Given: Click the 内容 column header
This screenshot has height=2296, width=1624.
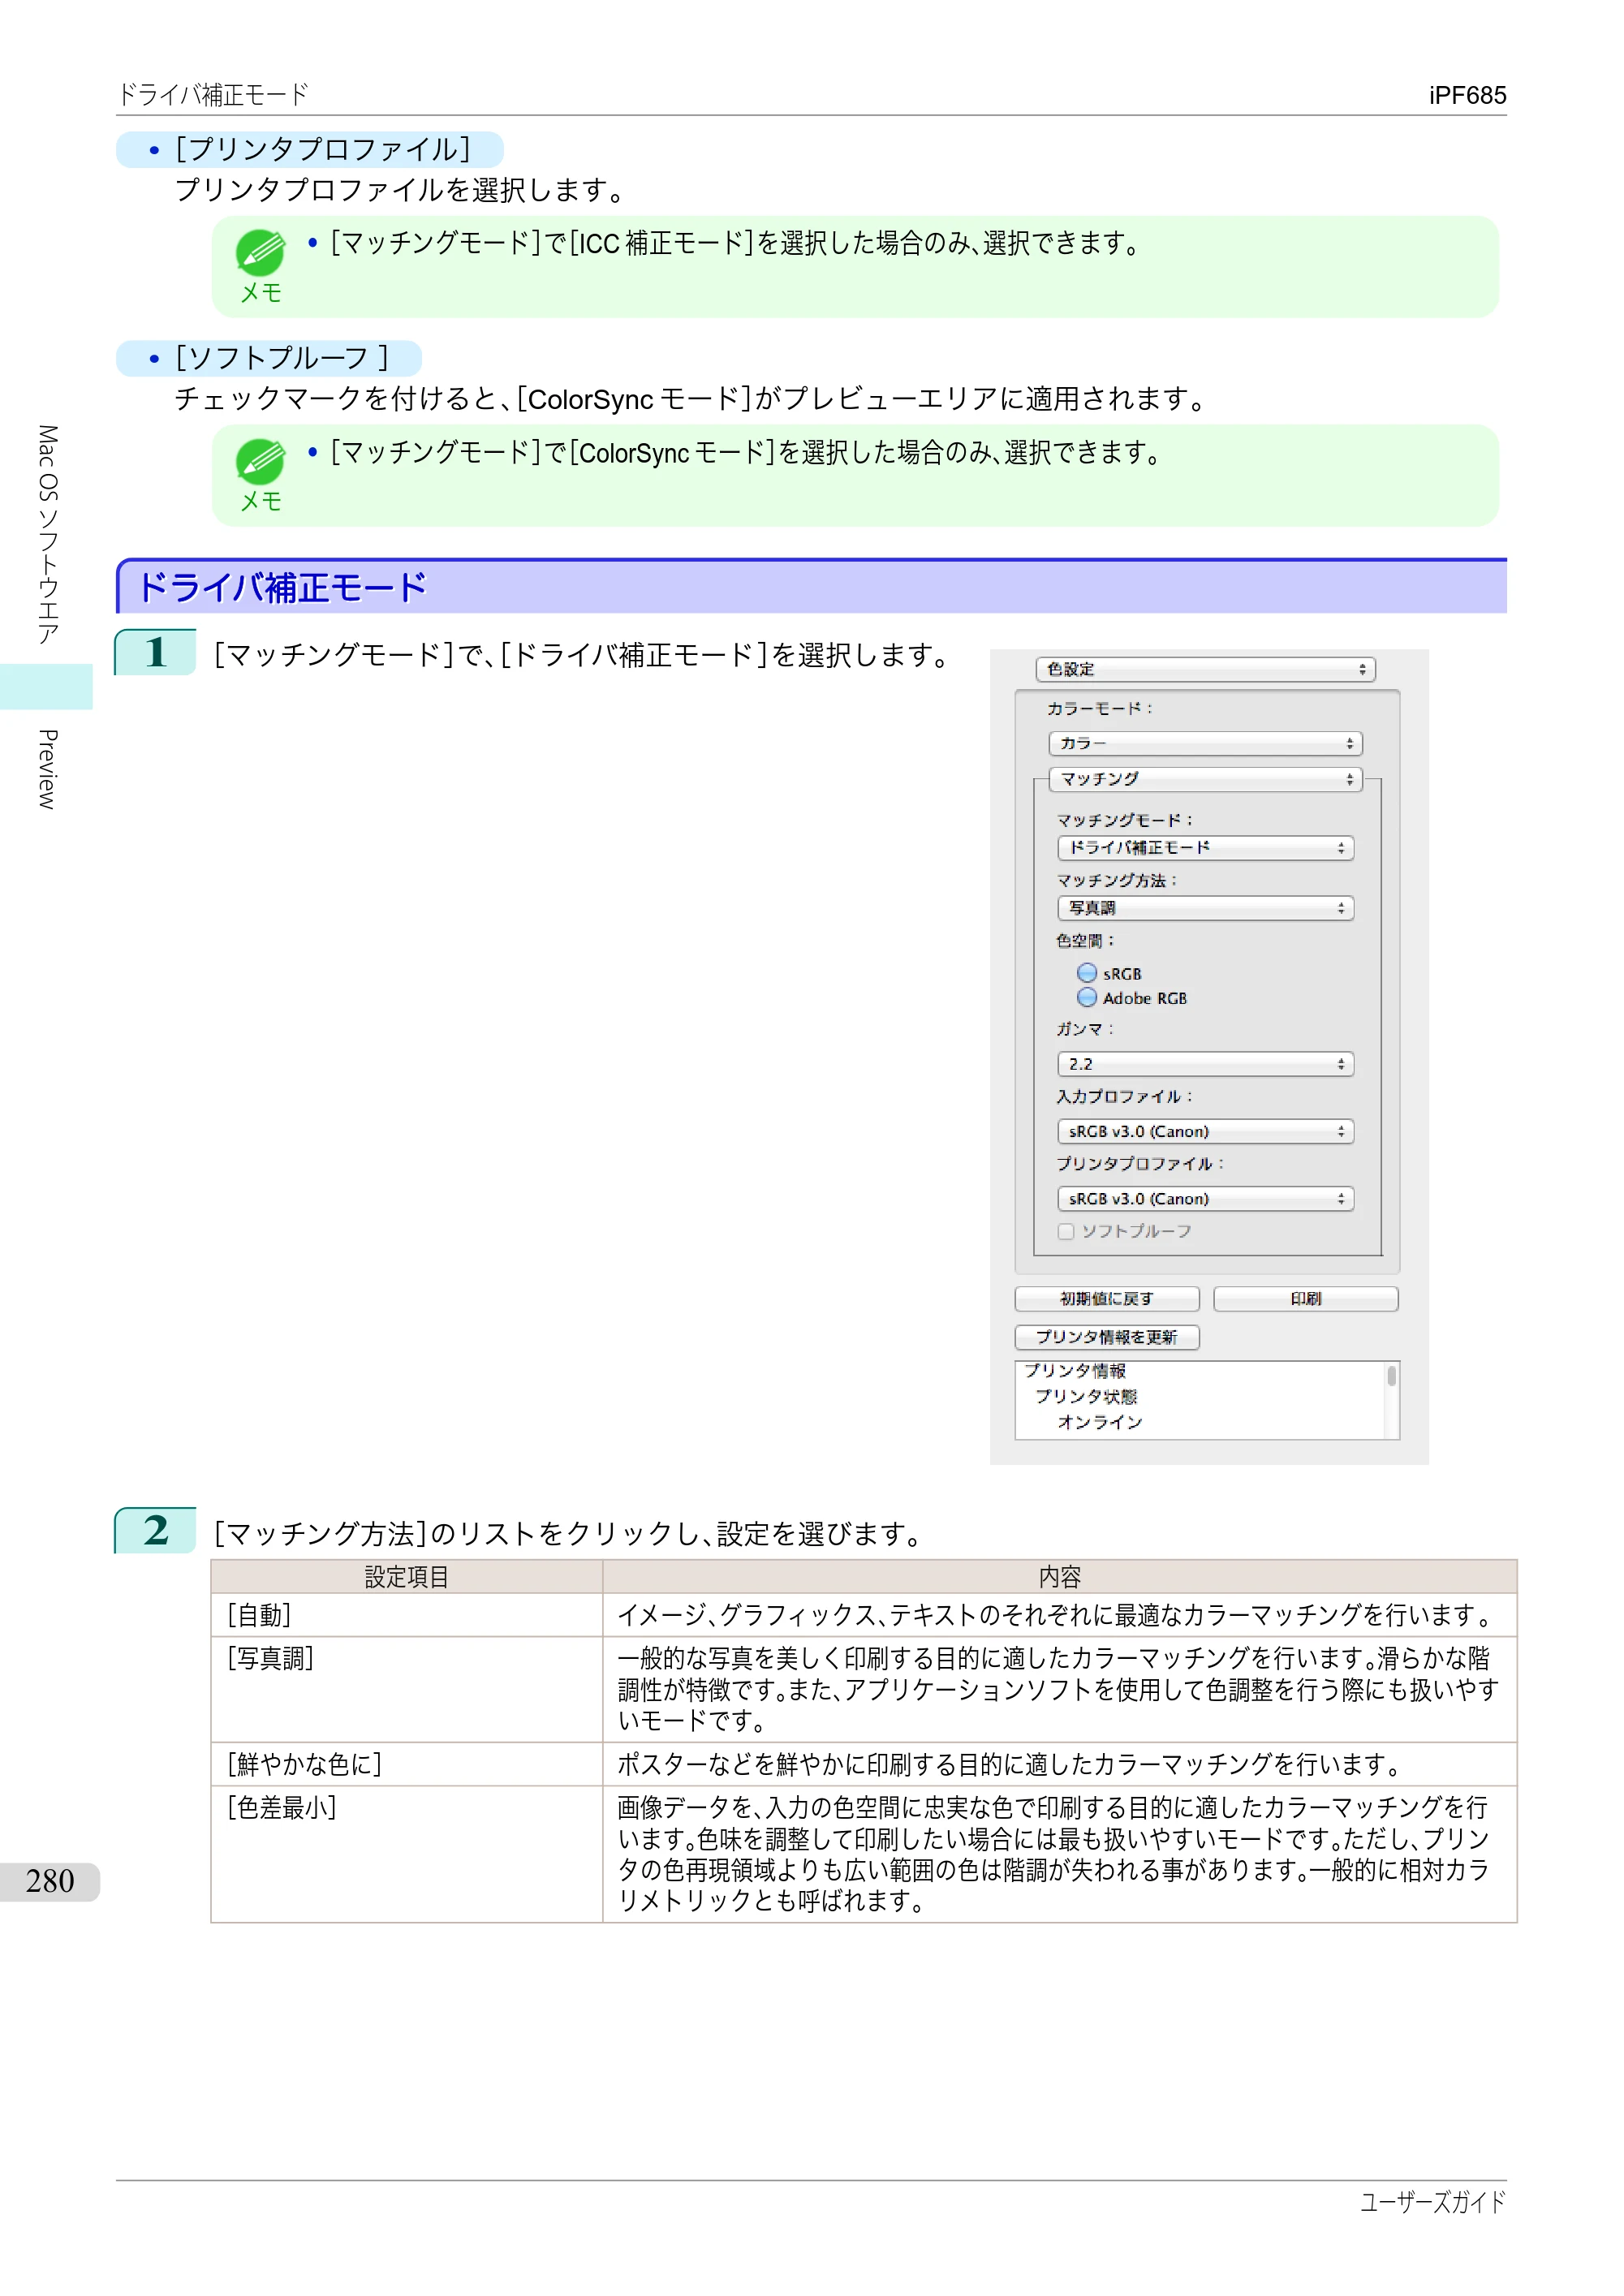Looking at the screenshot, I should [1060, 1577].
